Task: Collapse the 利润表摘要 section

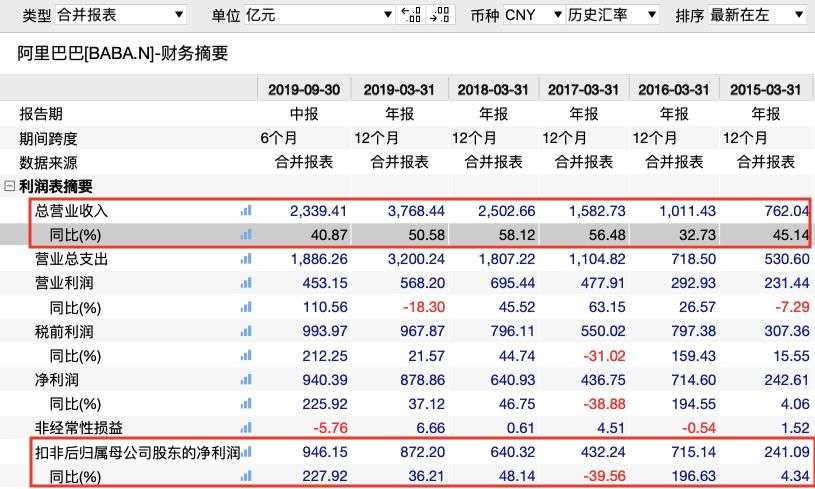Action: tap(9, 186)
